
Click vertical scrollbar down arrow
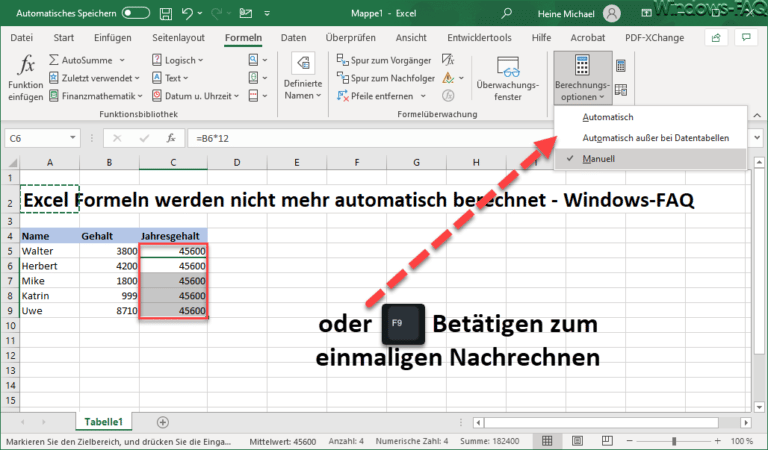tap(759, 407)
